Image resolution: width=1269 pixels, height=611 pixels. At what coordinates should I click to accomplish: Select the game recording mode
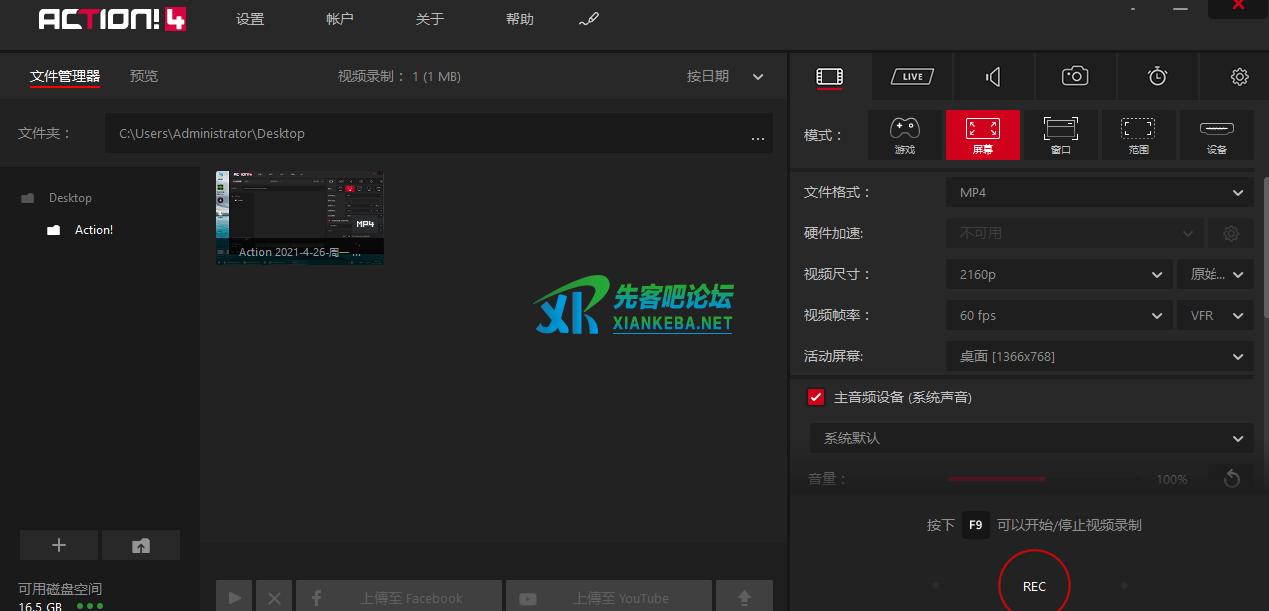point(905,135)
